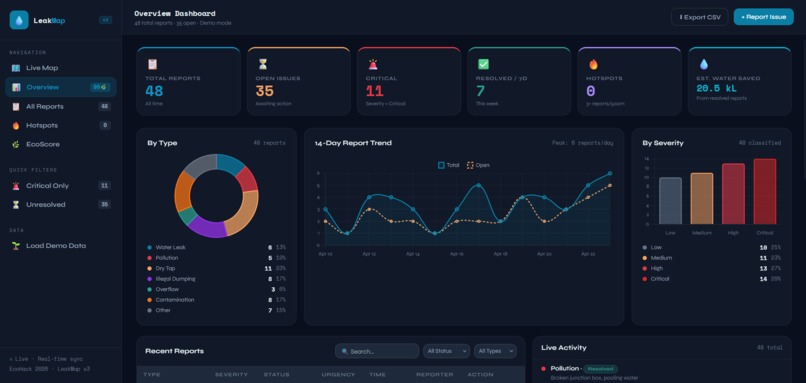Open the Hotspots section
Viewport: 806px width, 383px height.
pyautogui.click(x=61, y=125)
